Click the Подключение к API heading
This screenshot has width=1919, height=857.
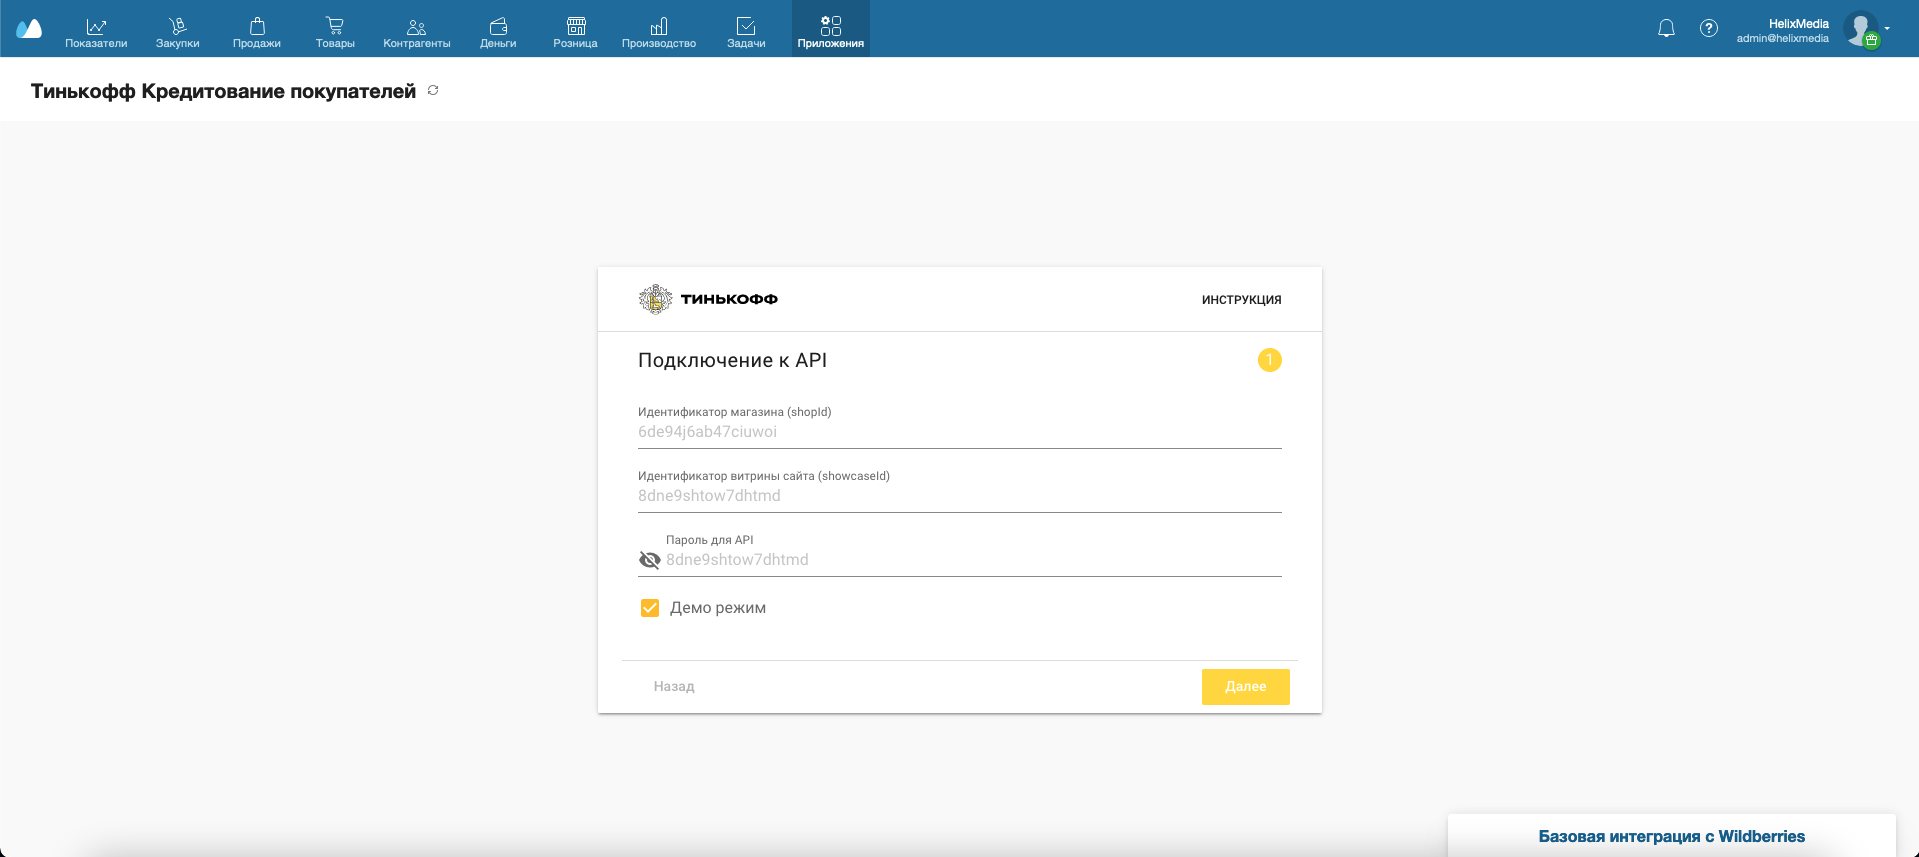click(733, 360)
